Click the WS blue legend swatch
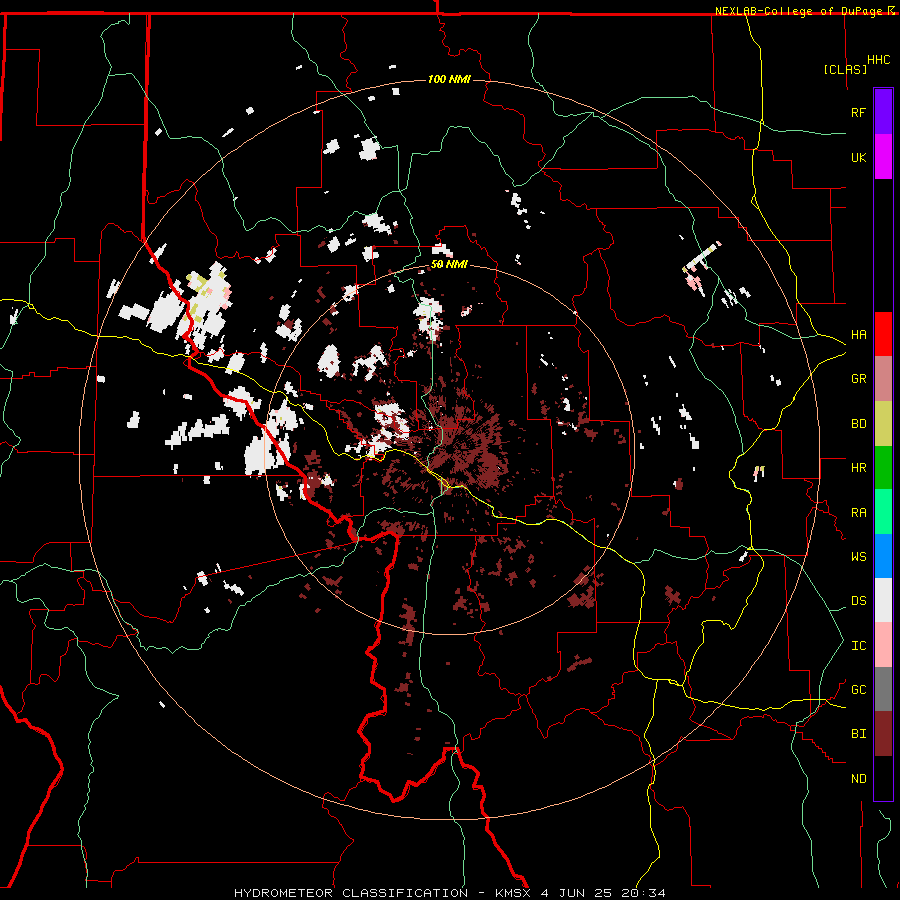 coord(883,556)
